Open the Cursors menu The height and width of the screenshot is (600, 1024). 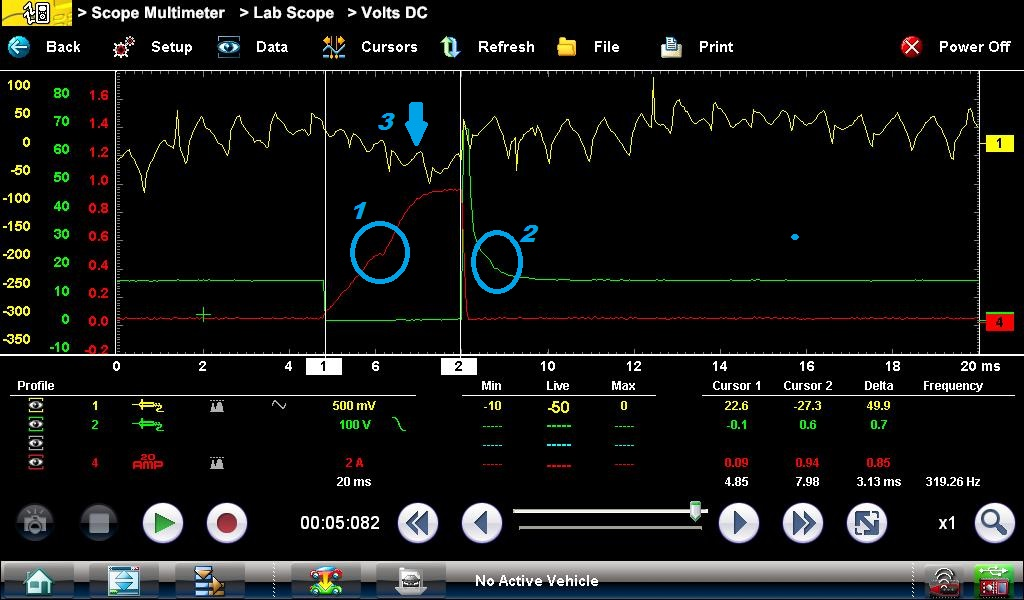[x=369, y=47]
